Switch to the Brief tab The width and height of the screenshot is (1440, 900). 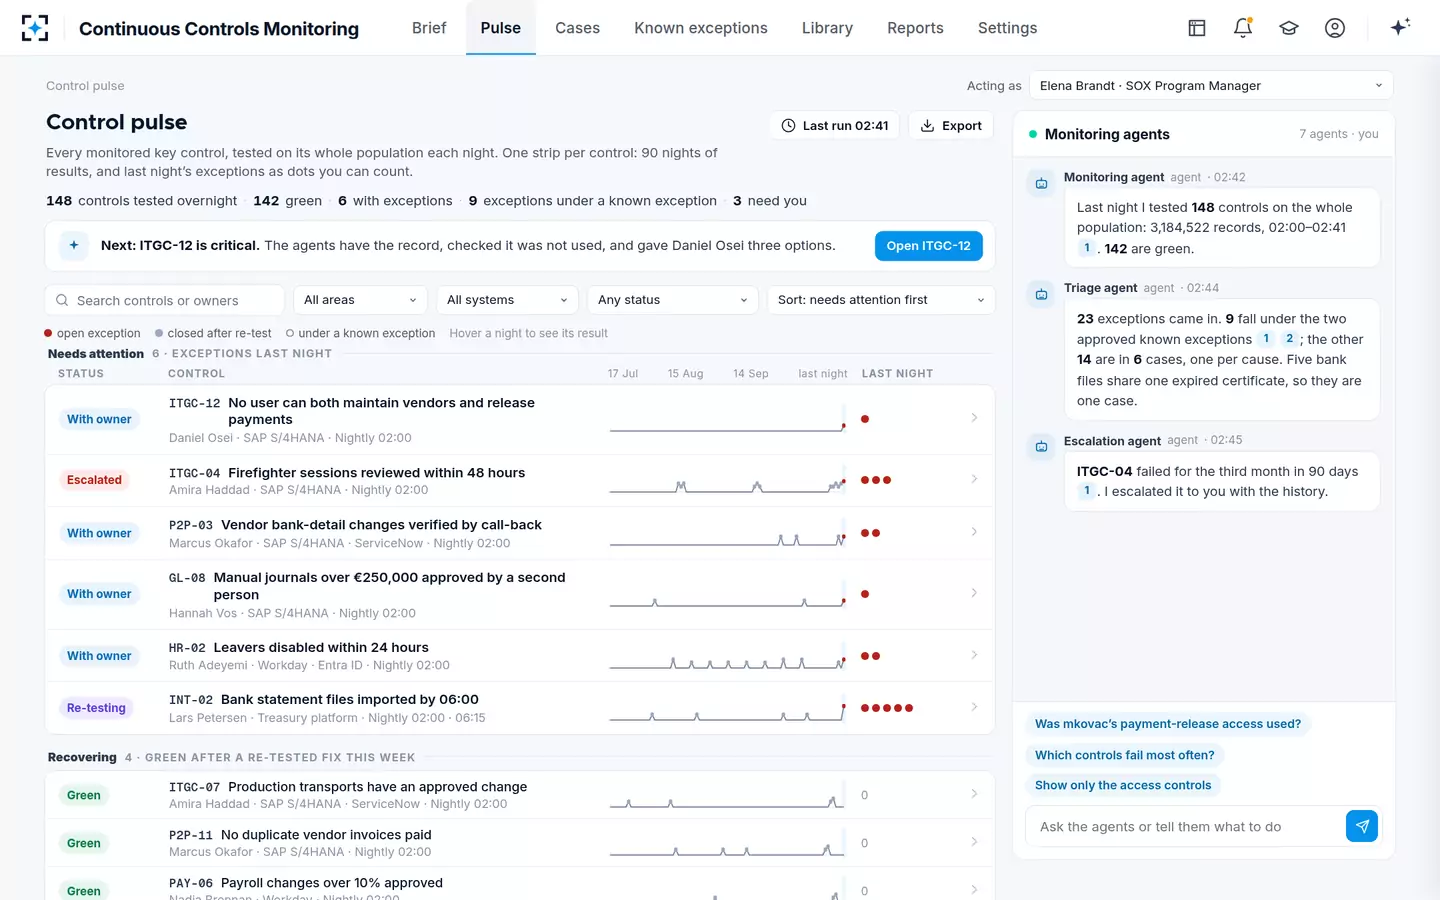point(429,28)
